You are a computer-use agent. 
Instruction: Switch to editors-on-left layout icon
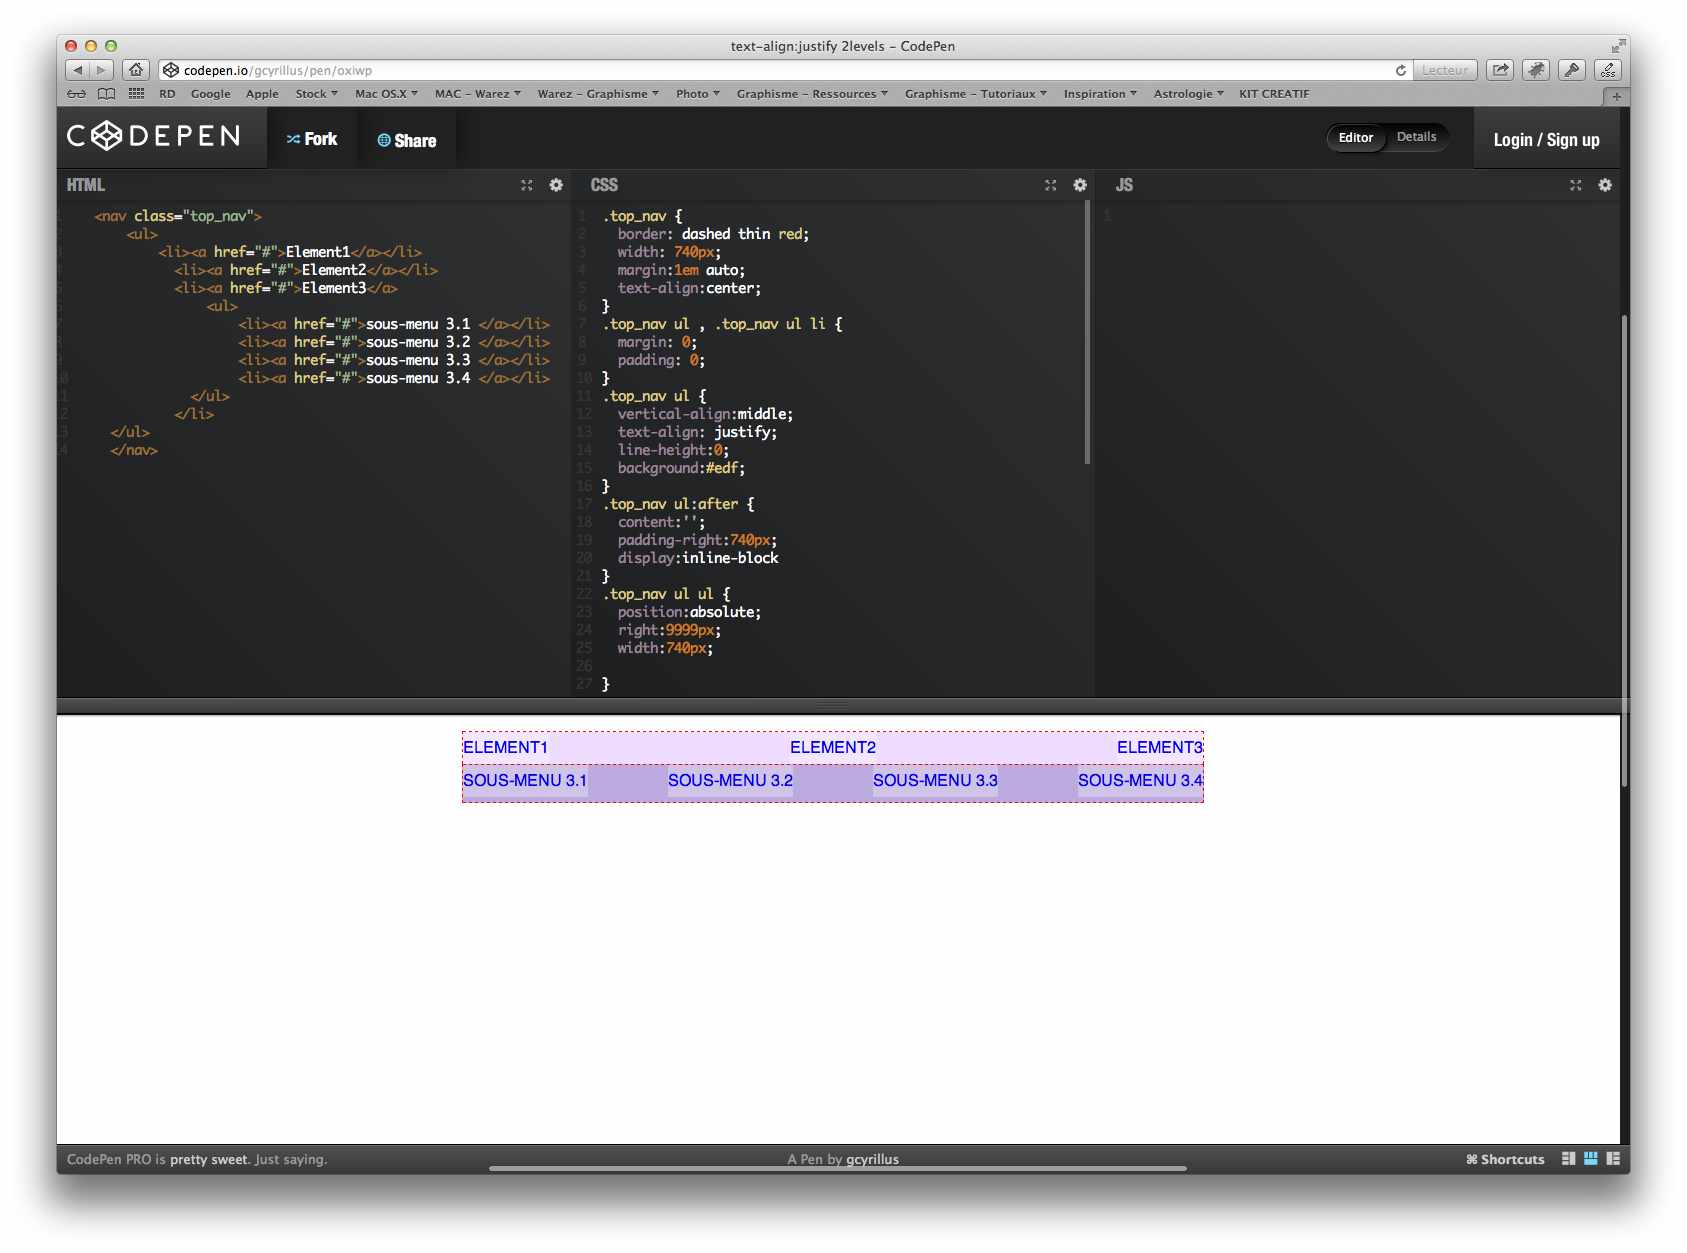coord(1568,1158)
